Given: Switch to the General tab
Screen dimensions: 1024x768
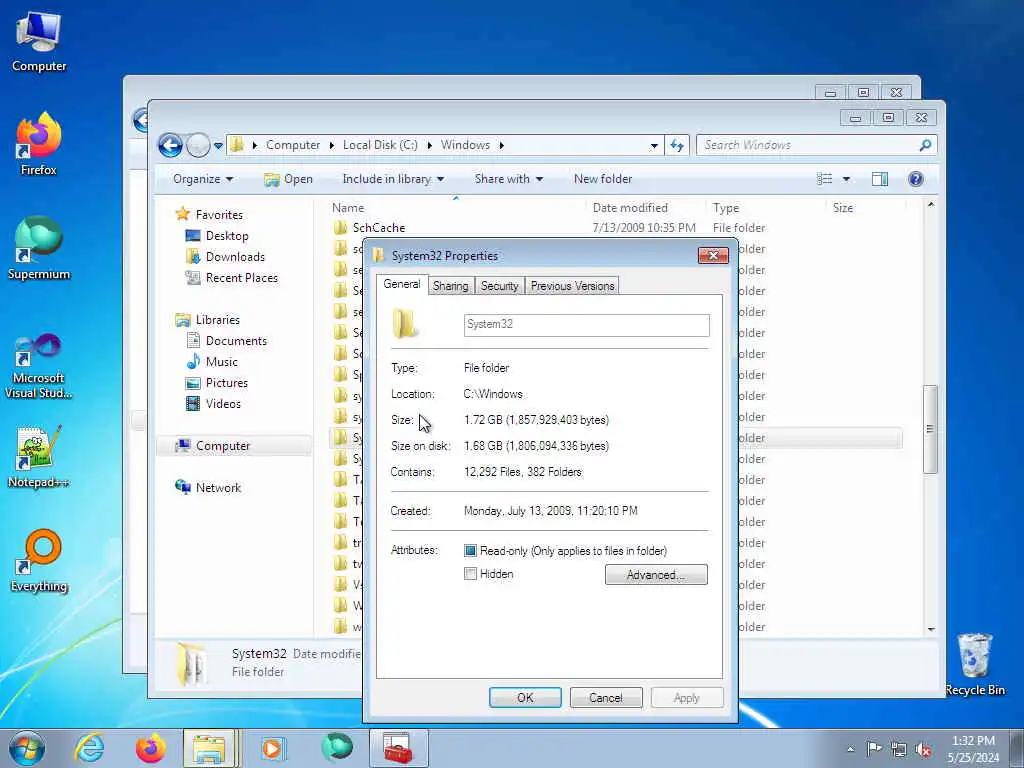Looking at the screenshot, I should pyautogui.click(x=402, y=284).
